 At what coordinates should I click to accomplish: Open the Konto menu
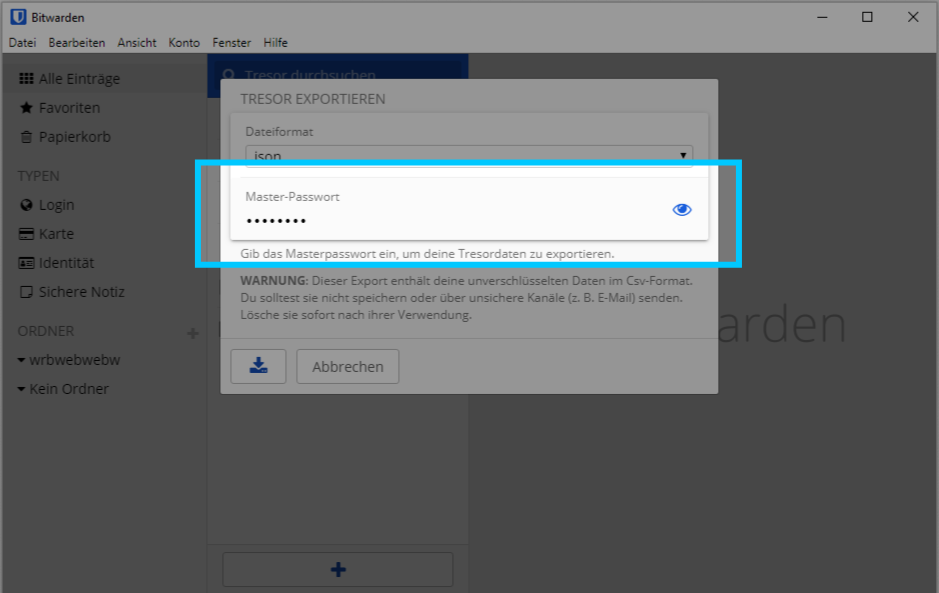coord(184,43)
